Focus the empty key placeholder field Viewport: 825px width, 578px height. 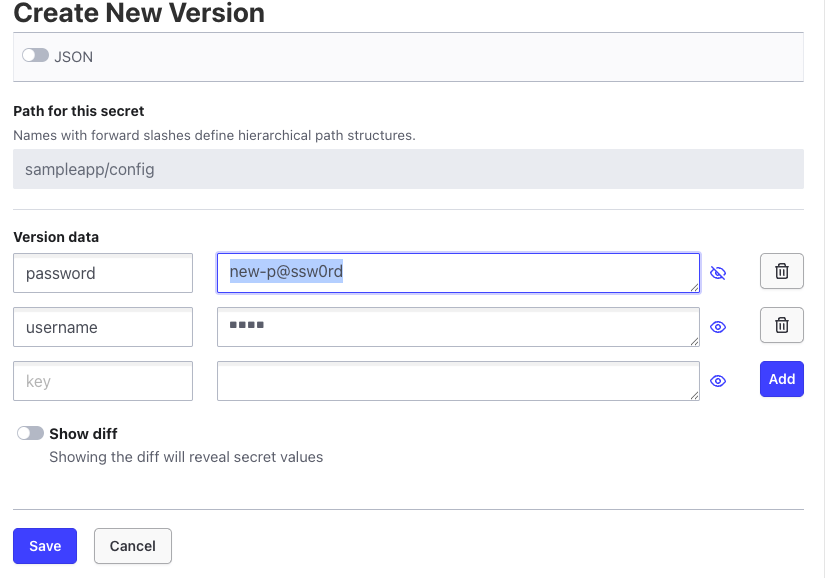click(x=103, y=381)
